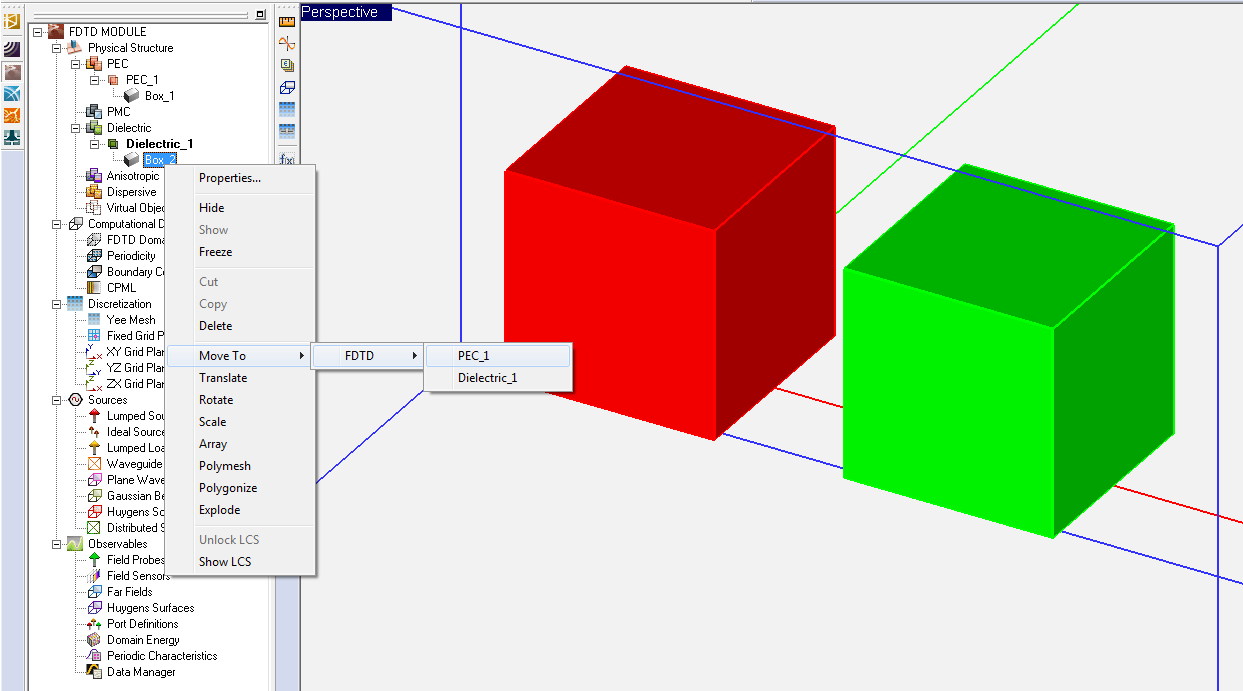1243x691 pixels.
Task: Select the Data Manager tree item
Action: tap(141, 672)
